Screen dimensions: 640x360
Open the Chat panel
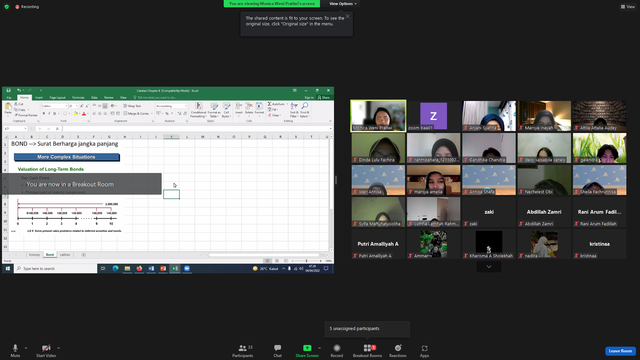[x=278, y=350]
